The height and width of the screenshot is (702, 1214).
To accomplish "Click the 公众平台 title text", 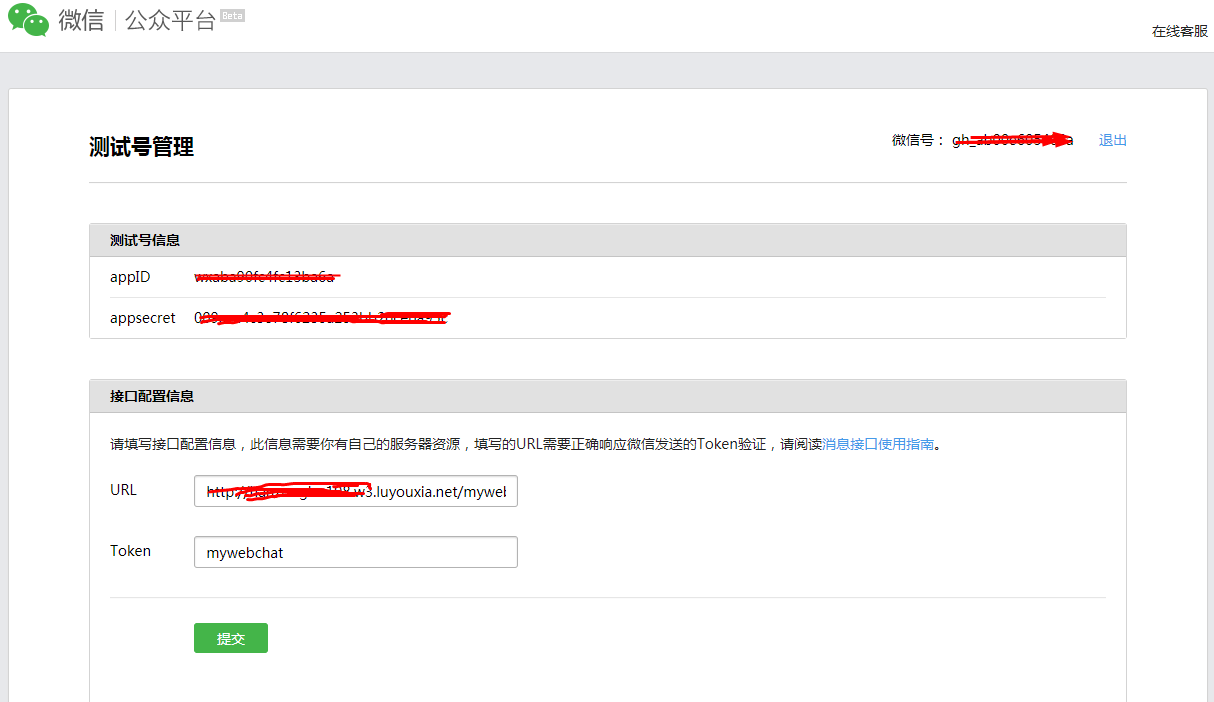I will pos(171,20).
